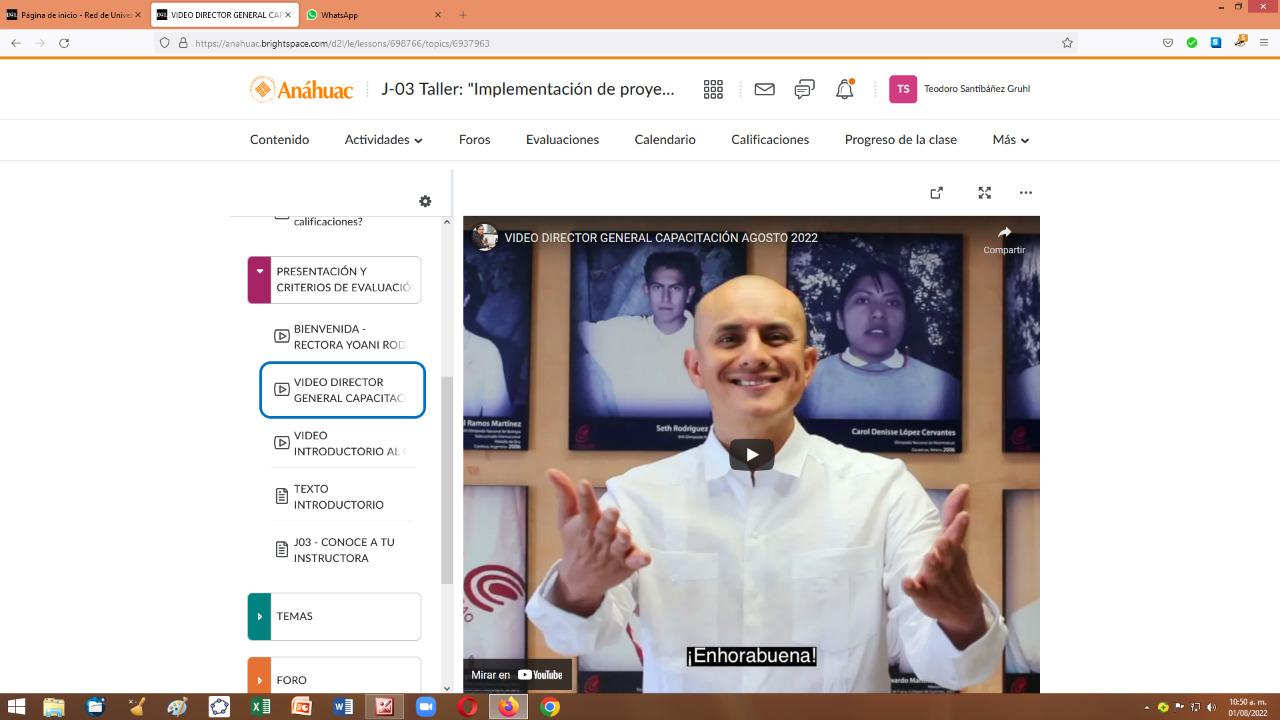Screen dimensions: 1280x720
Task: Open the course selector waffle icon
Action: [713, 89]
